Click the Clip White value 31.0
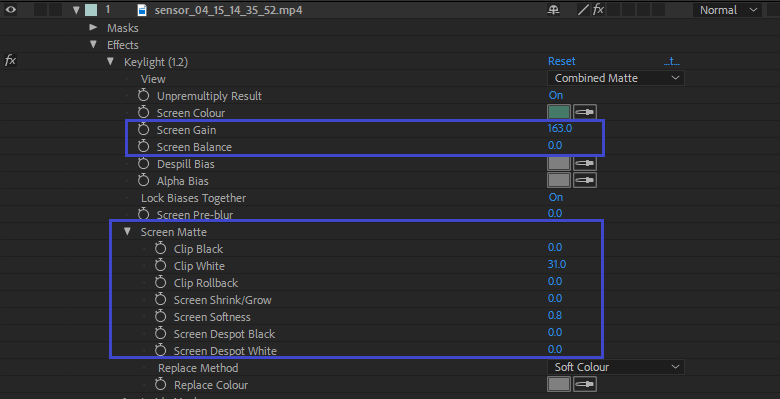The width and height of the screenshot is (780, 399). click(x=557, y=264)
